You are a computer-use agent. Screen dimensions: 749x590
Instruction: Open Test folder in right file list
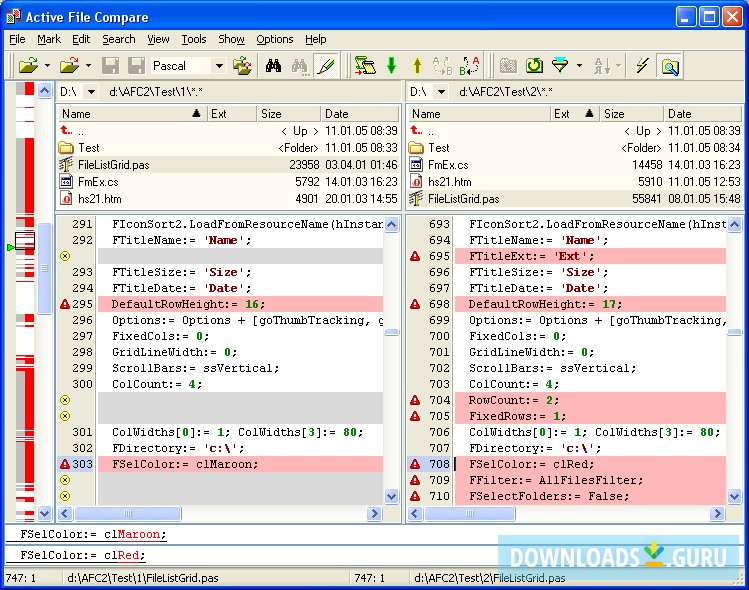[x=575, y=148]
